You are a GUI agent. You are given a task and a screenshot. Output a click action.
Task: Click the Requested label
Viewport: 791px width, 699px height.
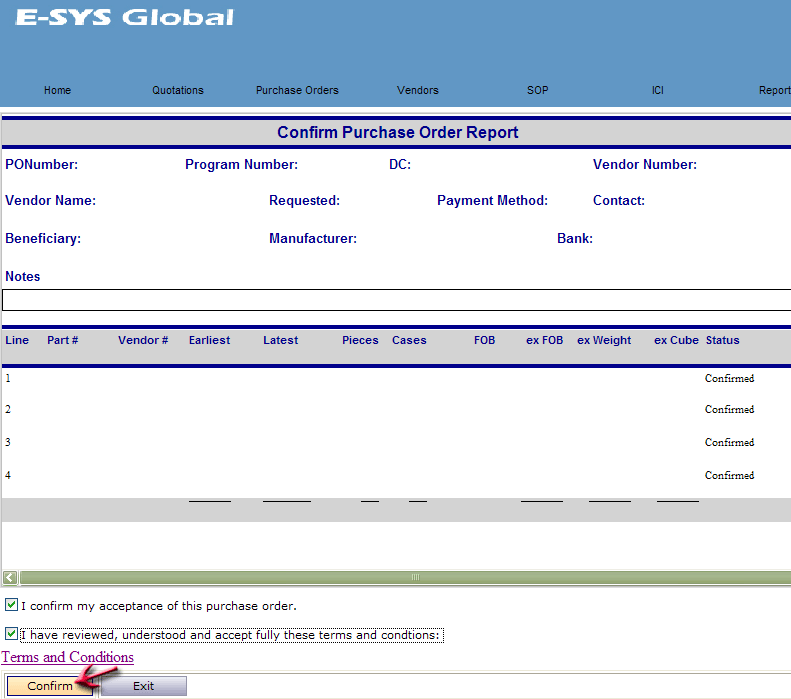tap(304, 201)
